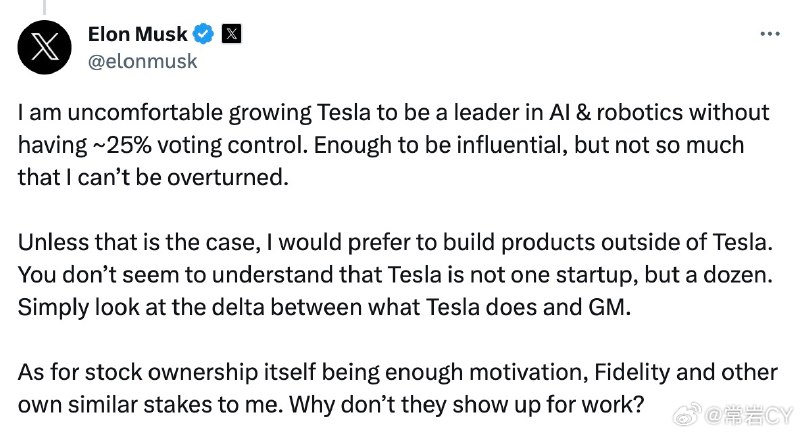
Task: Click the line starting "Unless that is the case"
Action: [x=395, y=243]
